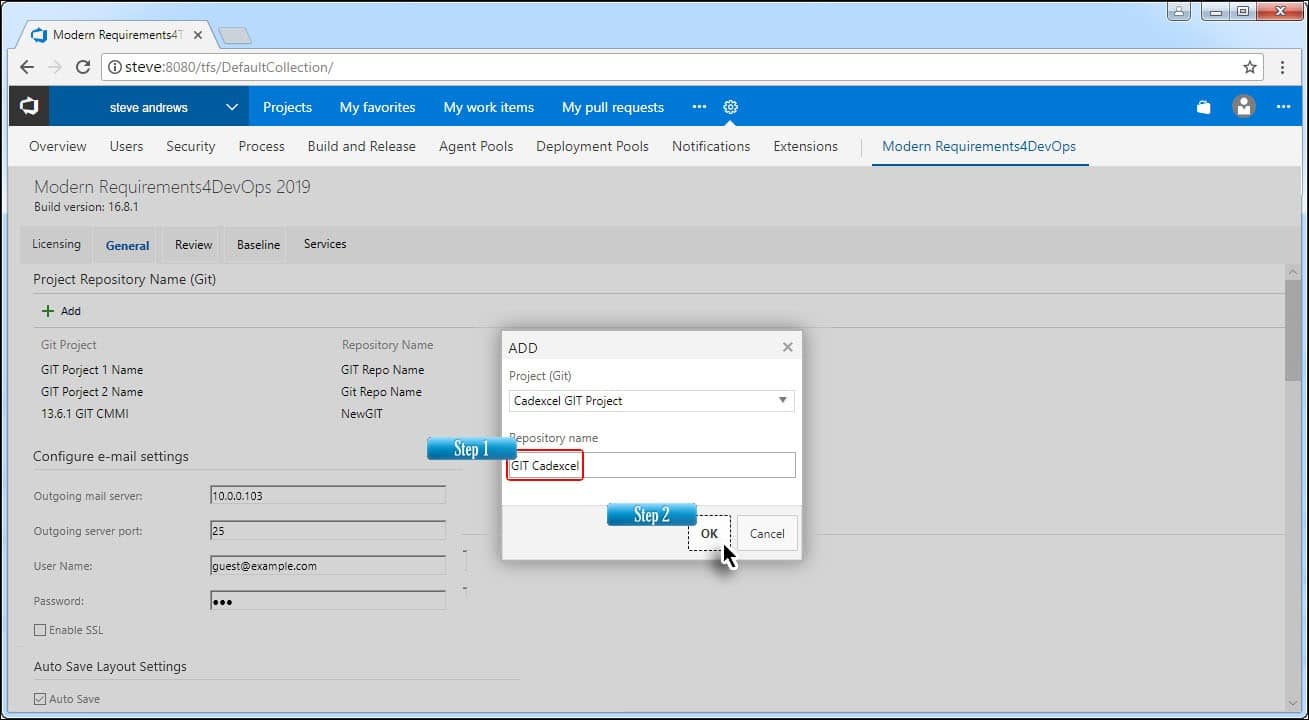Switch to the Services sub-tab
Viewport: 1309px width, 720px height.
(x=325, y=244)
